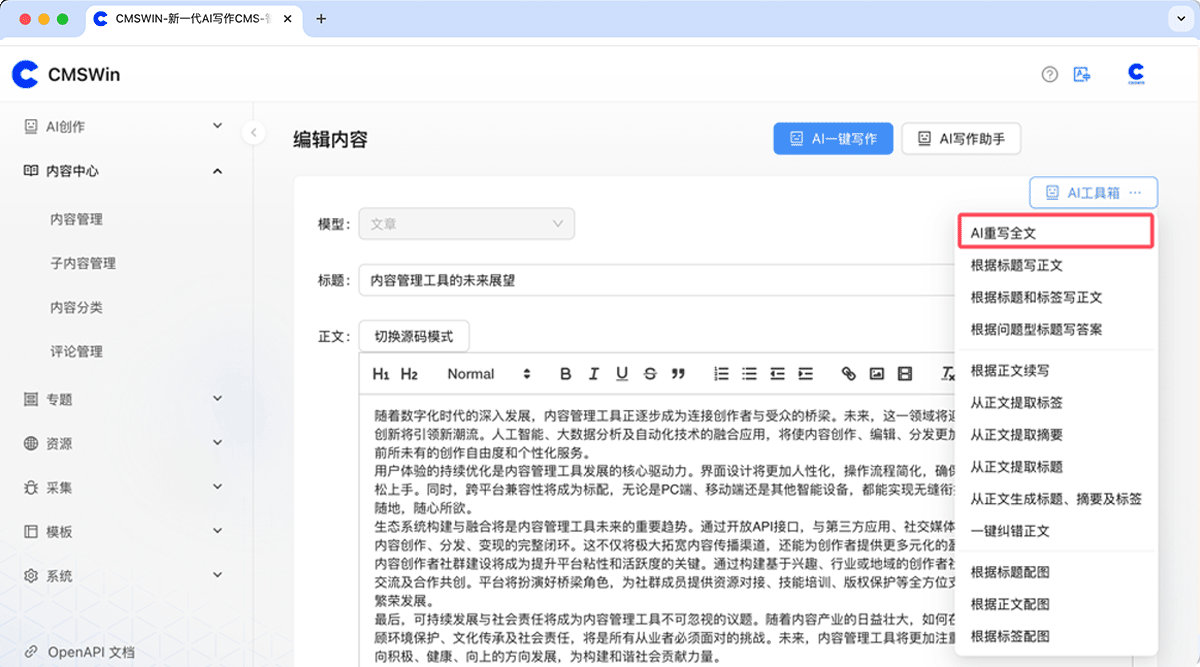Toggle underline formatting button

622,374
